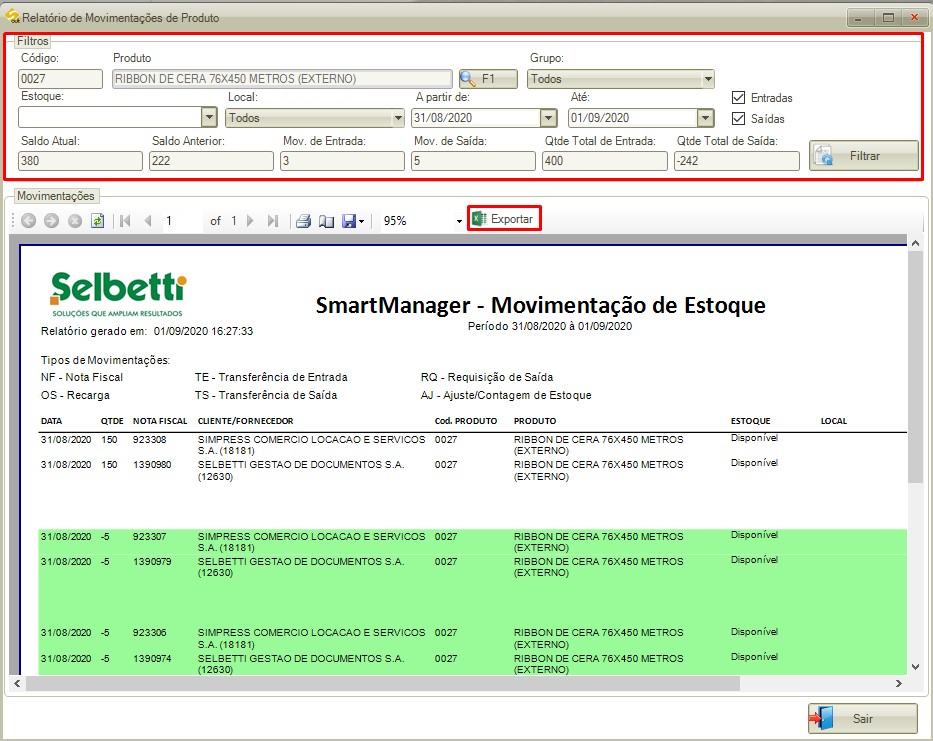This screenshot has height=741, width=933.
Task: Open the zoom level dropdown
Action: tap(459, 221)
